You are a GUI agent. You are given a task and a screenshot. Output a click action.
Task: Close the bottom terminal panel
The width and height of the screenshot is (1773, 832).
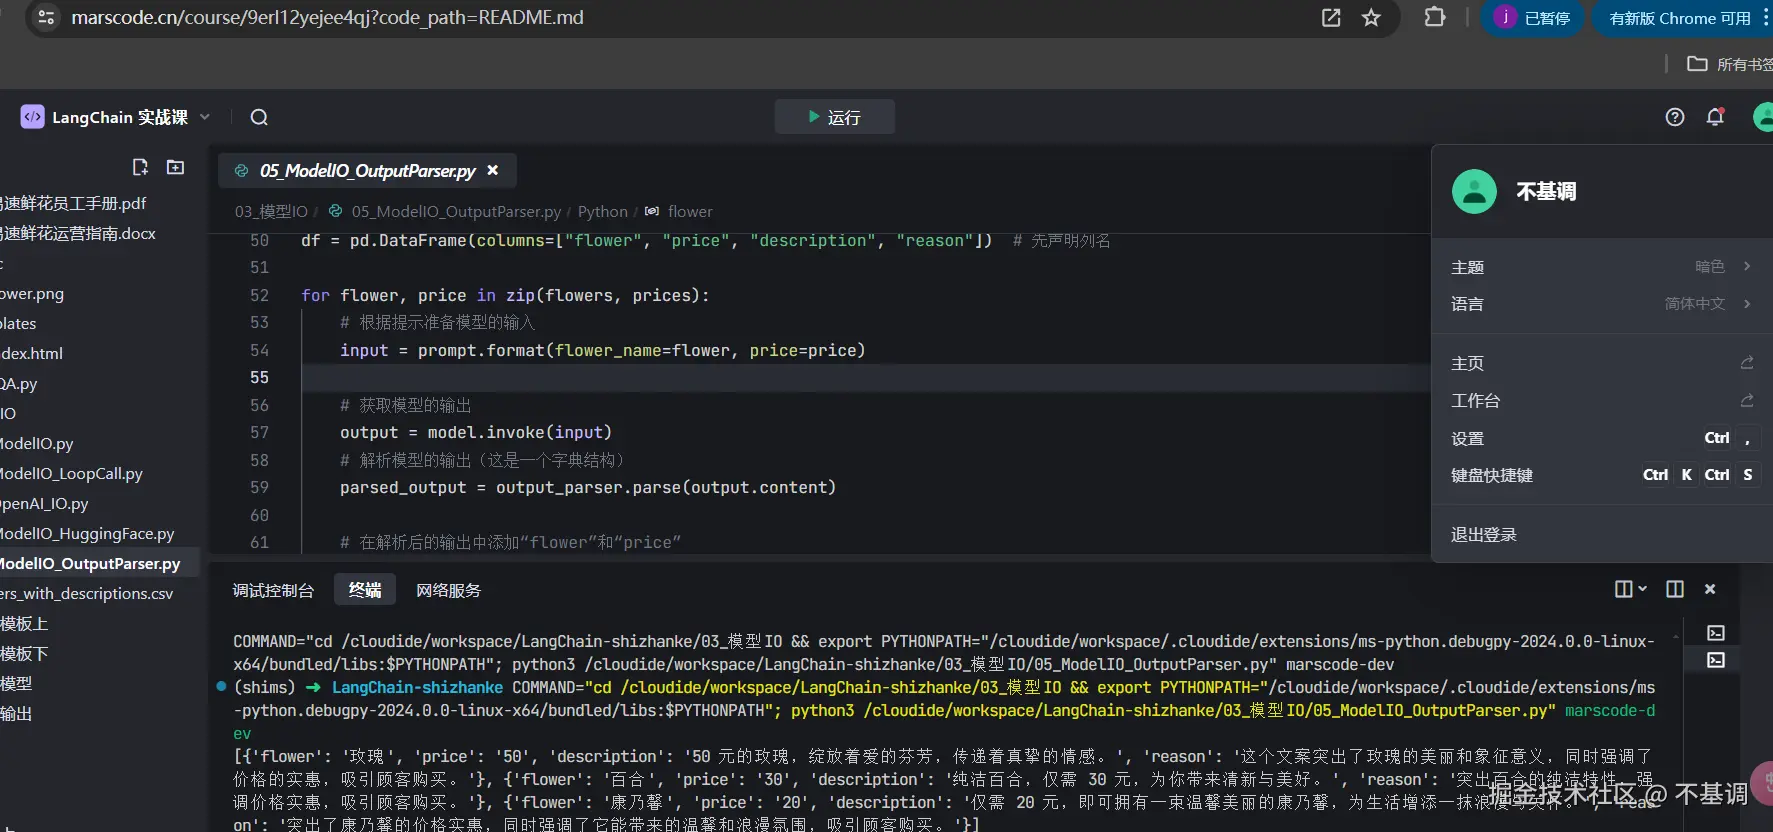(x=1710, y=589)
